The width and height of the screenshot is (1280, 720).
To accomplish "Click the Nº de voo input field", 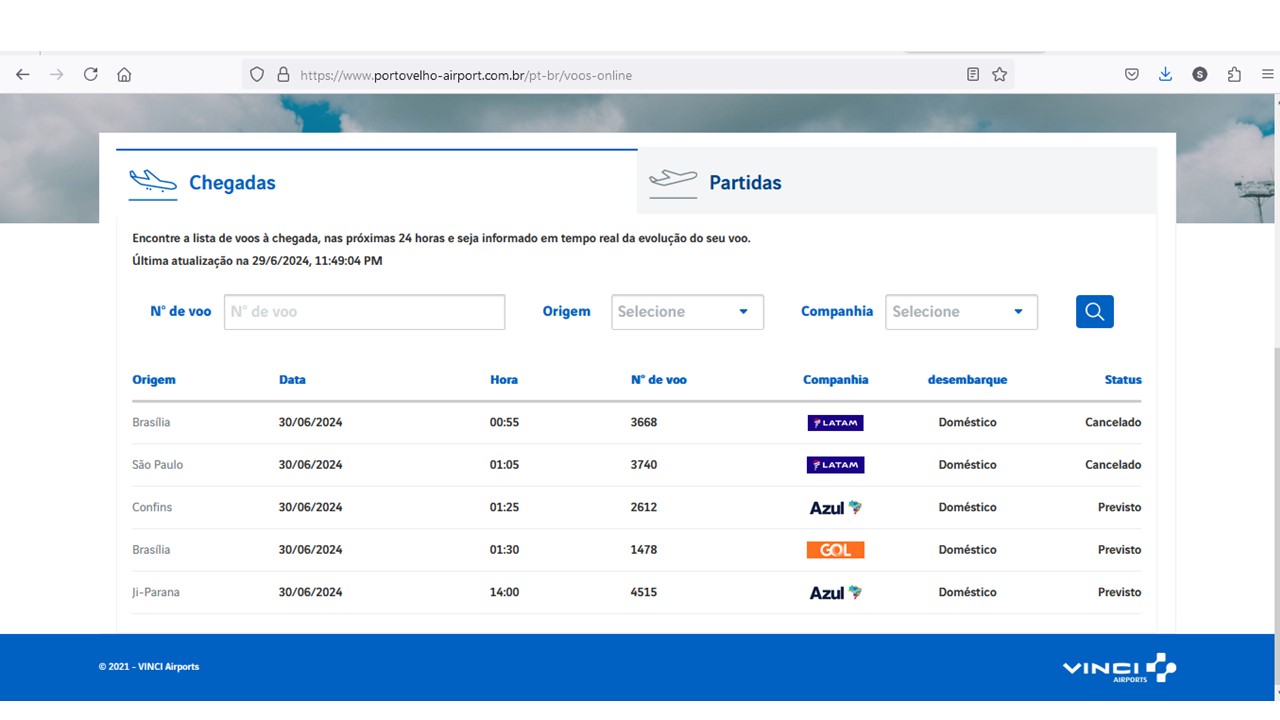I will [x=364, y=312].
